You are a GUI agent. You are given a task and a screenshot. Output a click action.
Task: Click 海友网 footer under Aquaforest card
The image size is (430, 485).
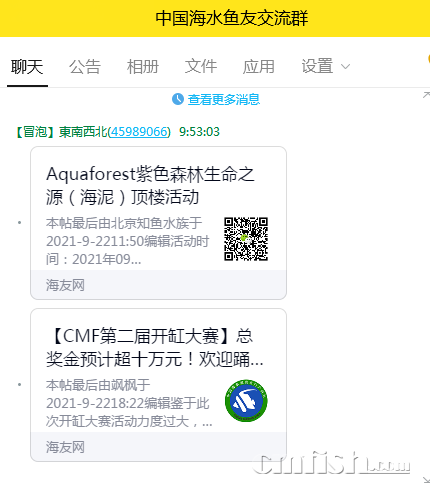(x=65, y=285)
